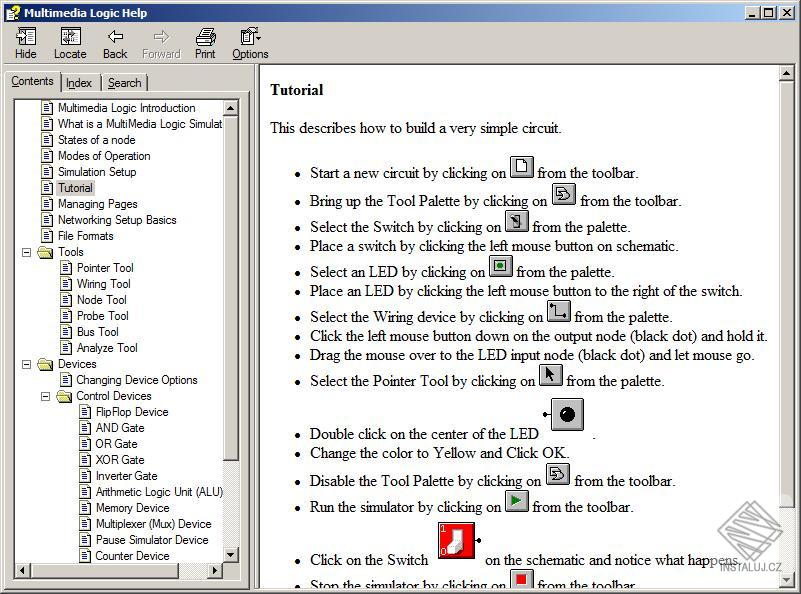Screen dimensions: 801x594
Task: Click contents tree scroll left arrow
Action: coord(22,570)
